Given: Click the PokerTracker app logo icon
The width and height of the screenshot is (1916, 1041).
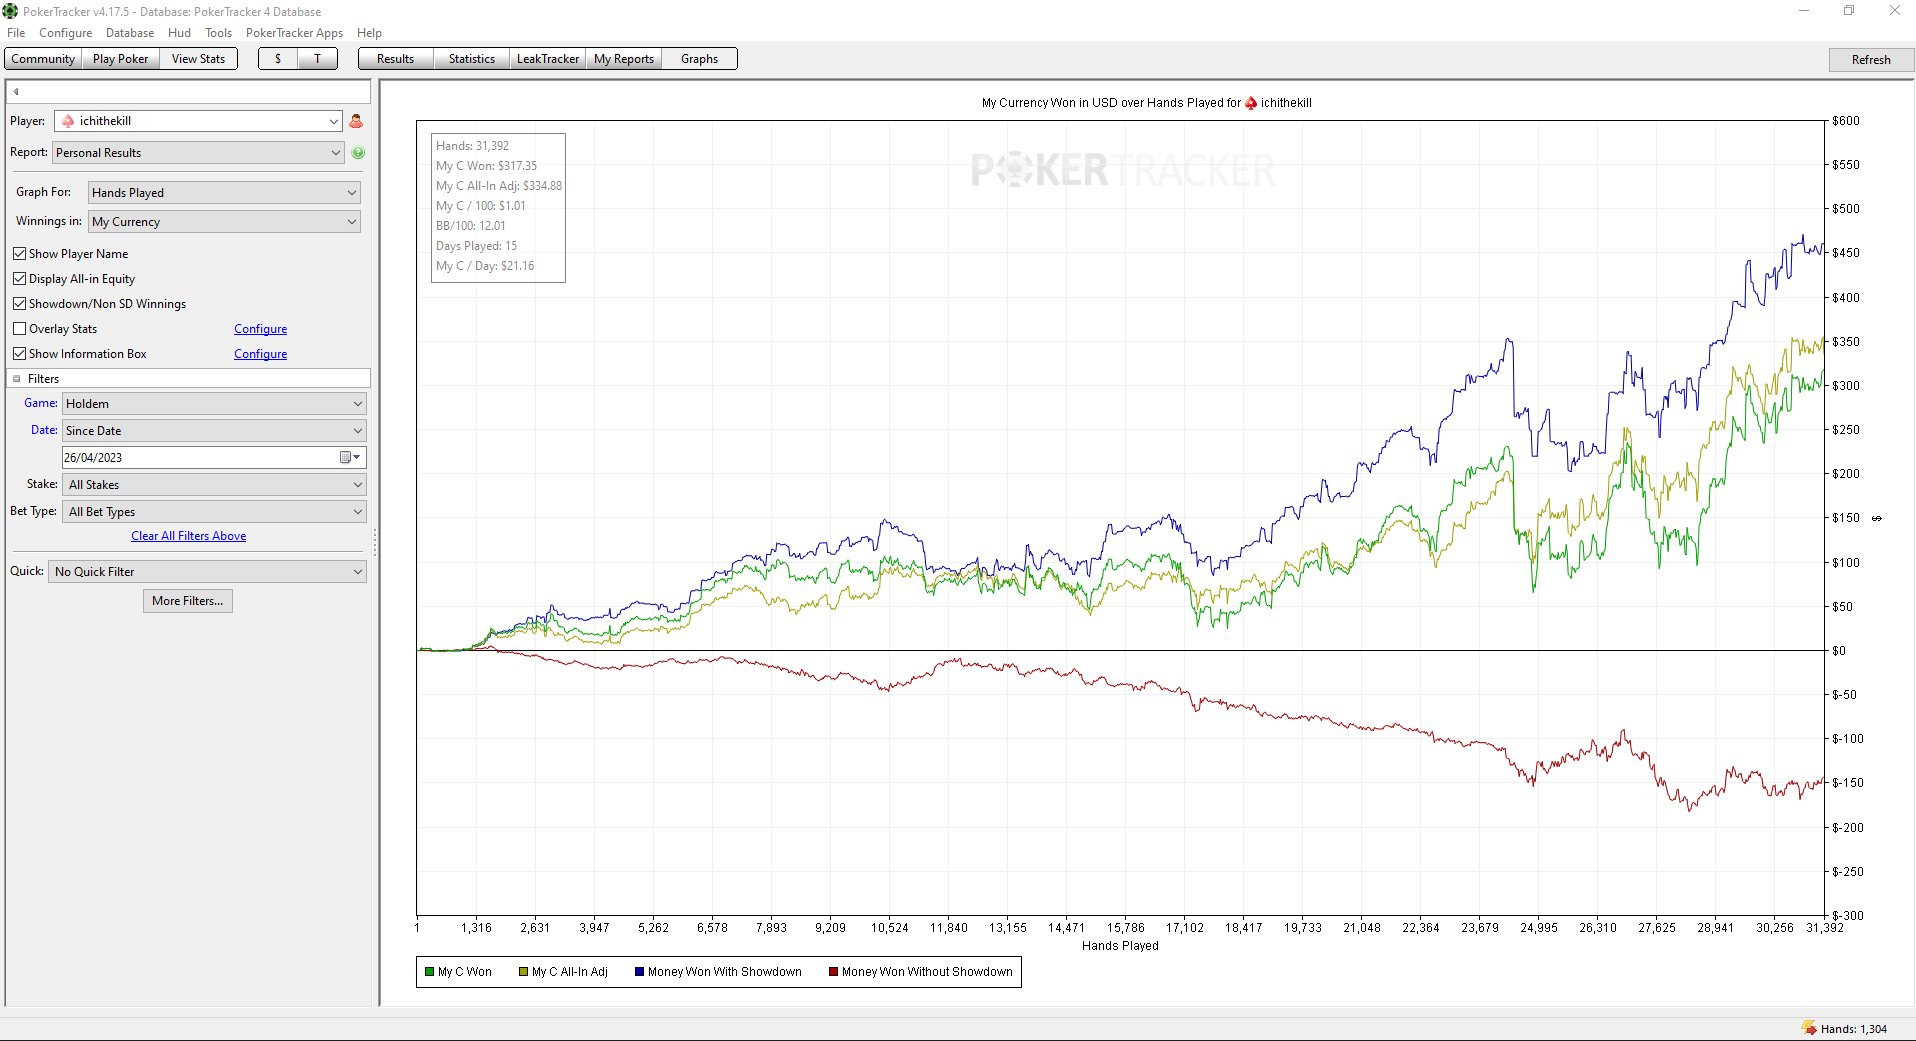Looking at the screenshot, I should [x=10, y=11].
